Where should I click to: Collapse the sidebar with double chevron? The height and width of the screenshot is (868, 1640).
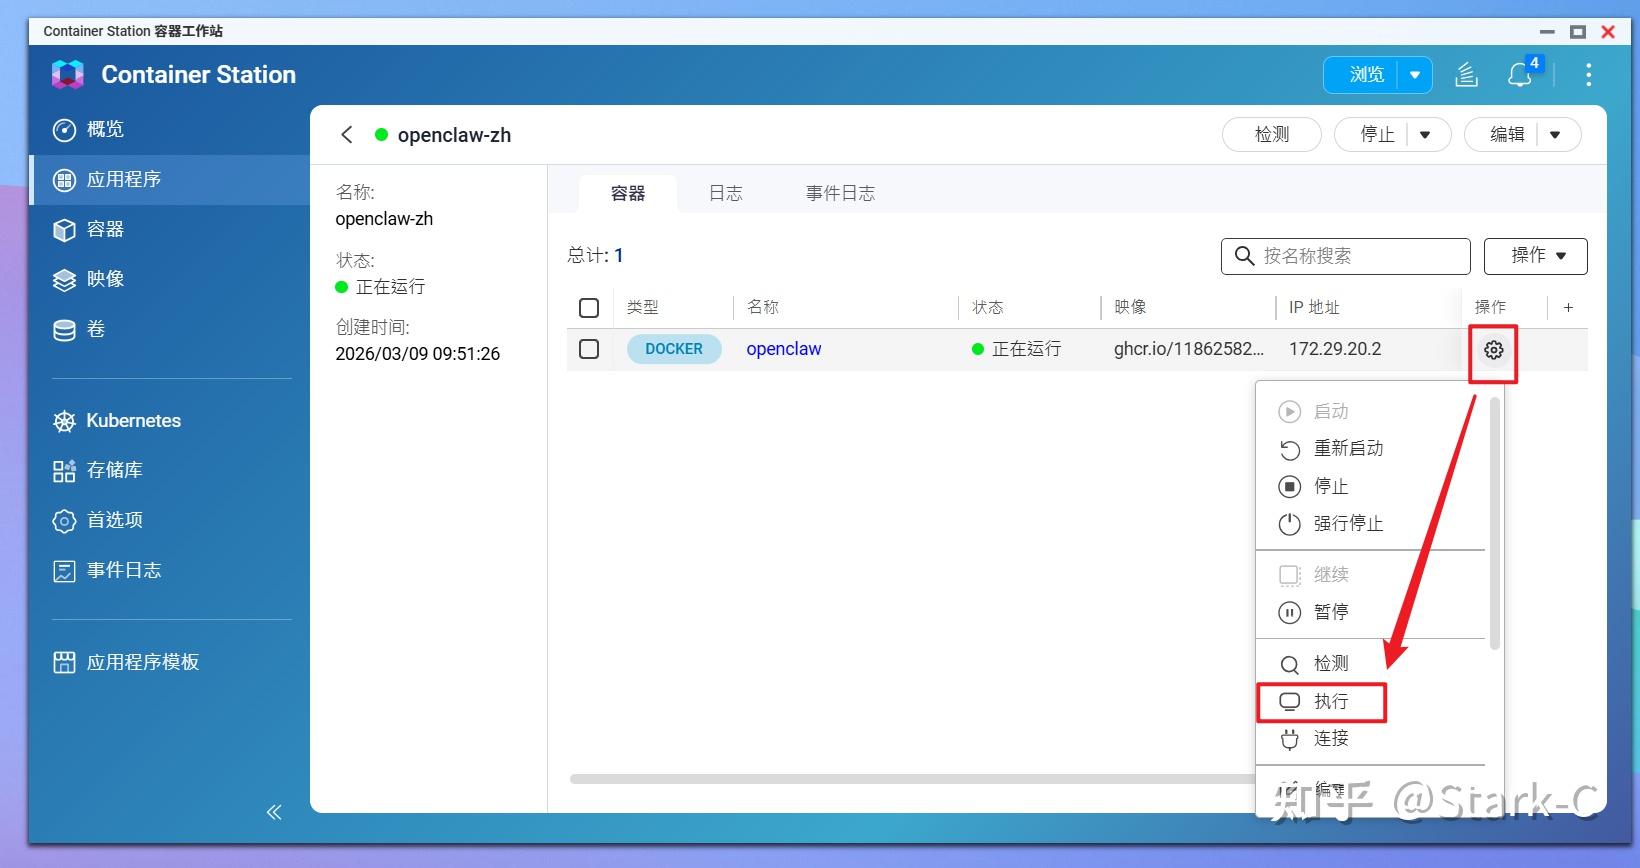point(274,812)
